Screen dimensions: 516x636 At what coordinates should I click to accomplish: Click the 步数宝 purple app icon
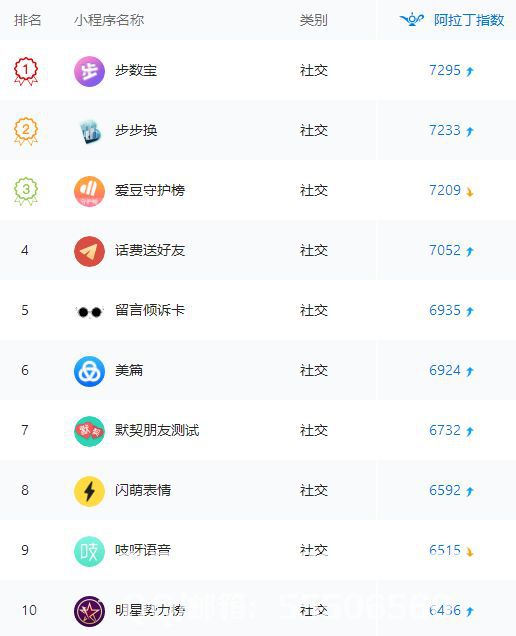pyautogui.click(x=89, y=71)
